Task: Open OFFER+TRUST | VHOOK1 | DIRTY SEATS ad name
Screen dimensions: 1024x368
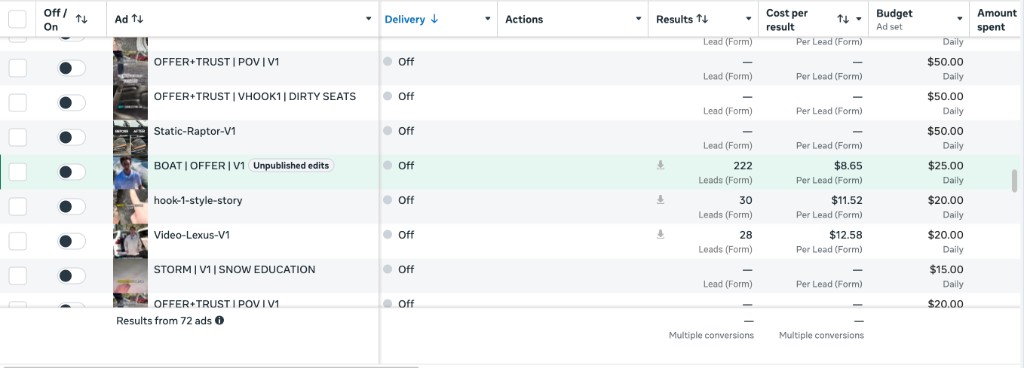Action: coord(255,97)
